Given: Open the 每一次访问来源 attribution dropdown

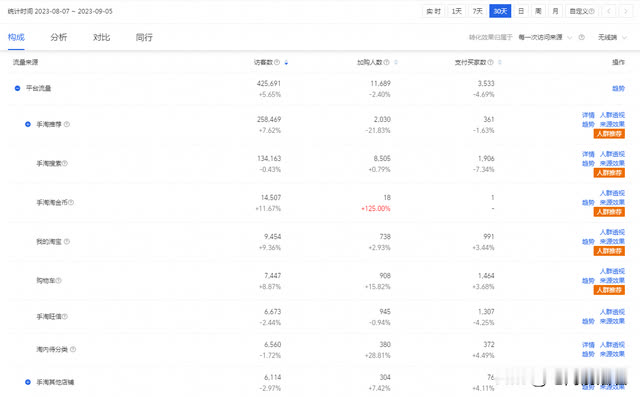Looking at the screenshot, I should tap(545, 37).
